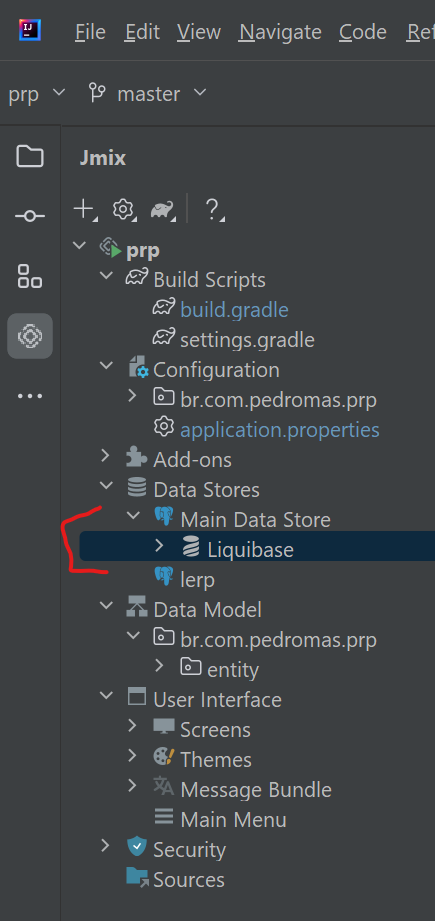Select the Jmix tool window icon
Image resolution: width=435 pixels, height=921 pixels.
[30, 336]
